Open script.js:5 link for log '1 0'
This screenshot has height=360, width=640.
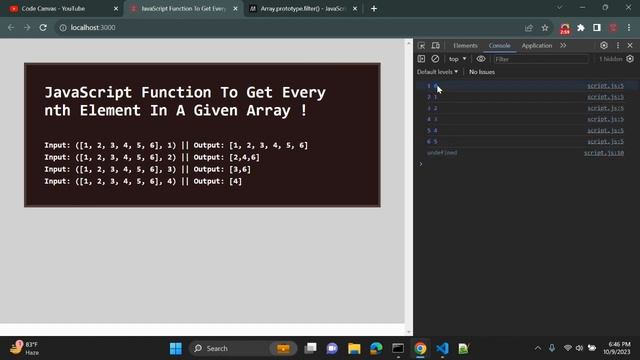(x=605, y=86)
